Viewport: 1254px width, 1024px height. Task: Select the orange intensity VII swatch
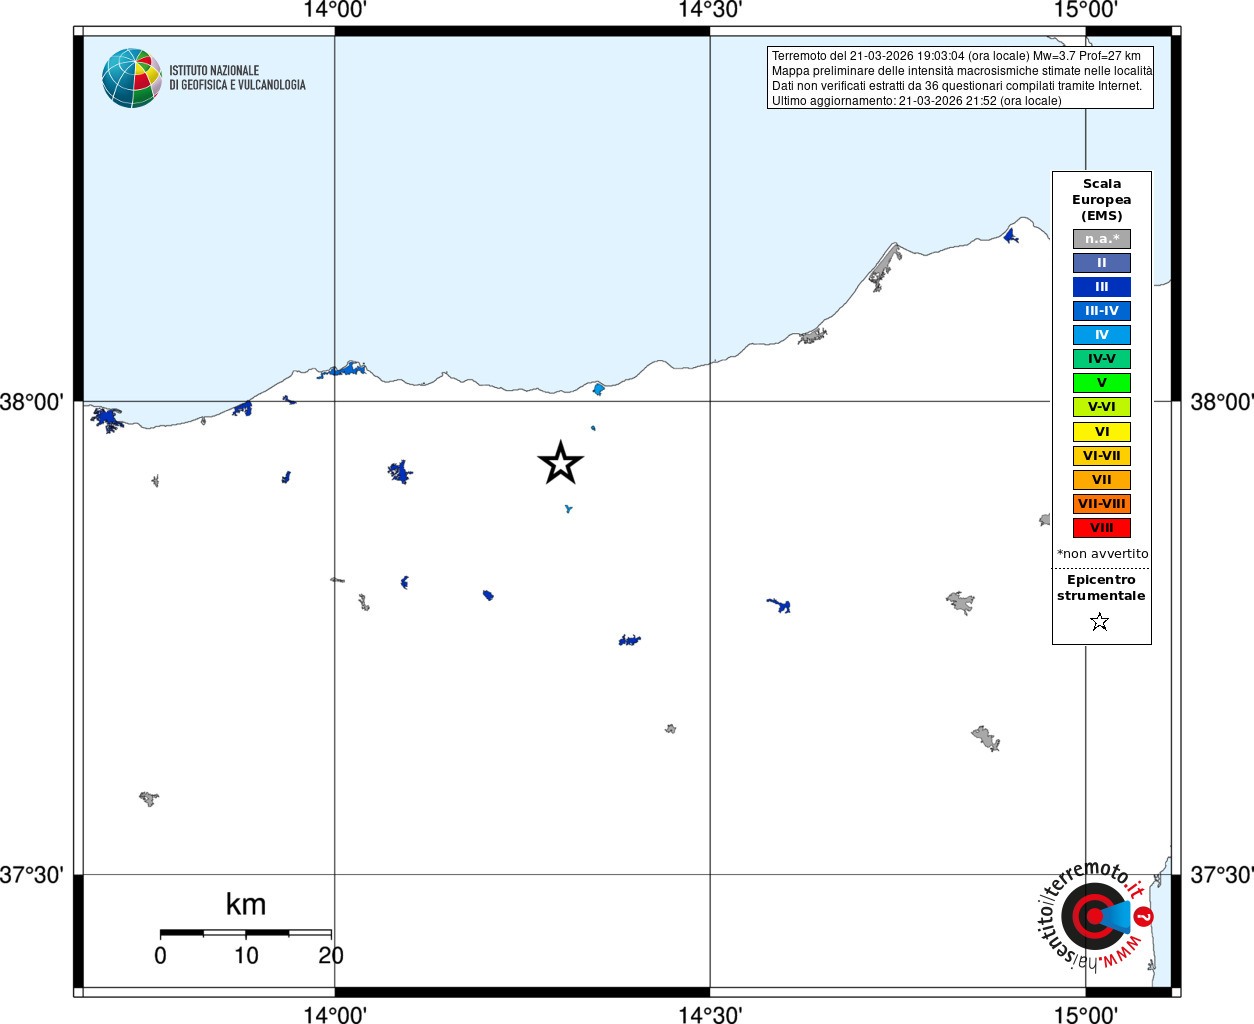1102,480
